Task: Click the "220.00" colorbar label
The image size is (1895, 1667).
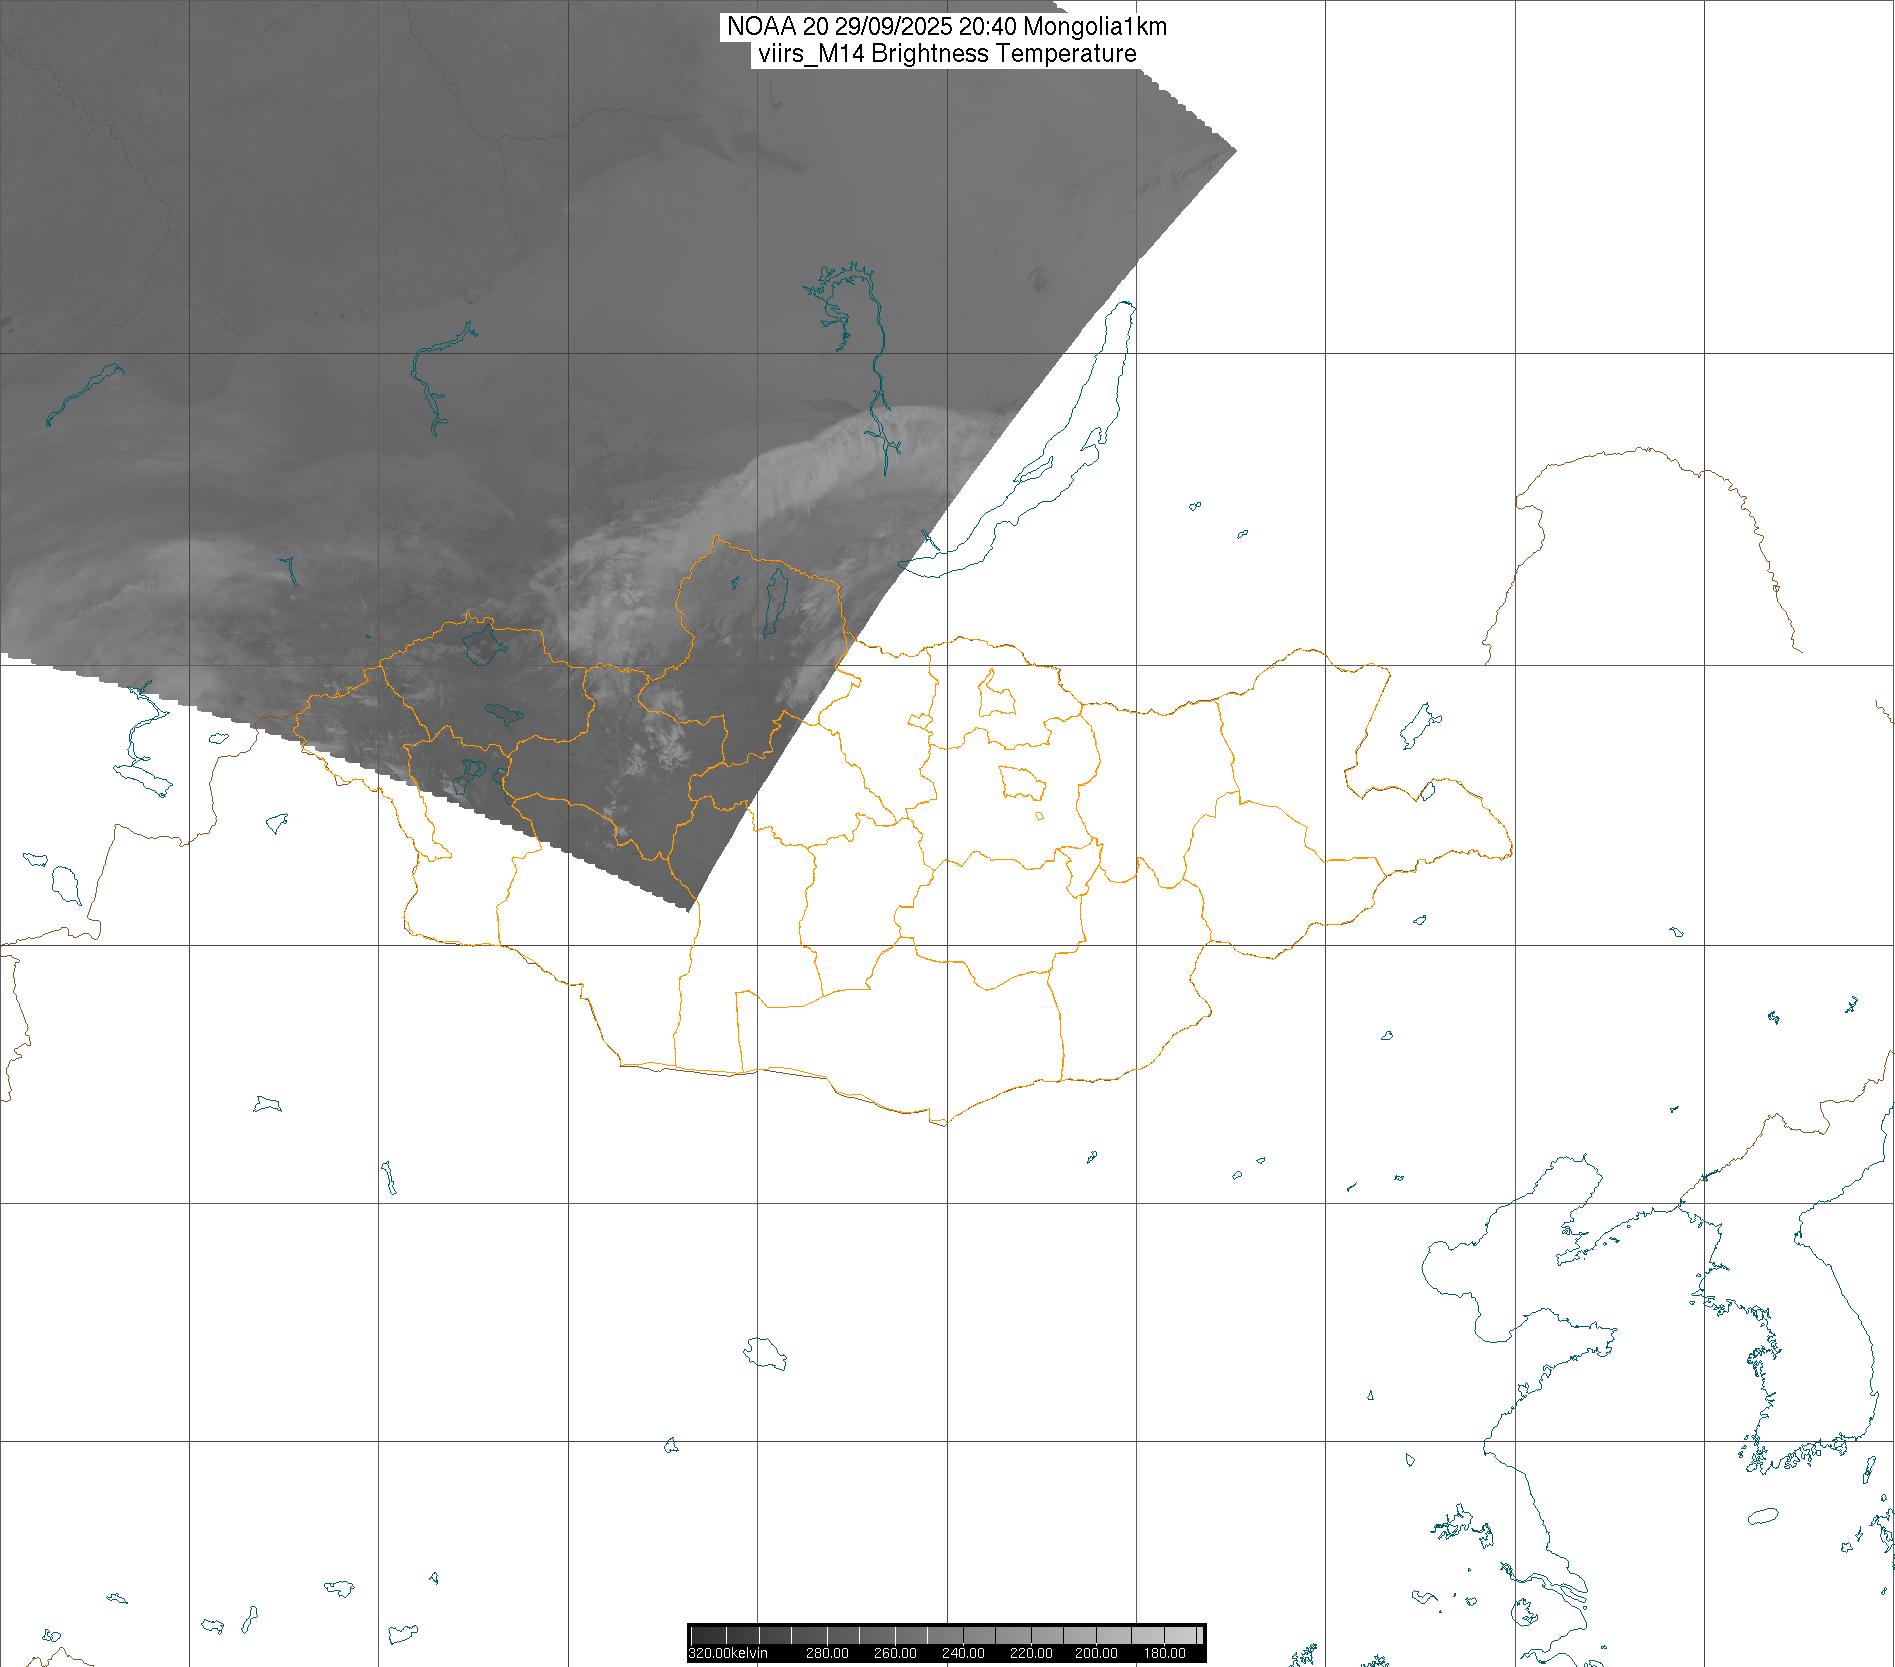Action: pyautogui.click(x=1031, y=1653)
